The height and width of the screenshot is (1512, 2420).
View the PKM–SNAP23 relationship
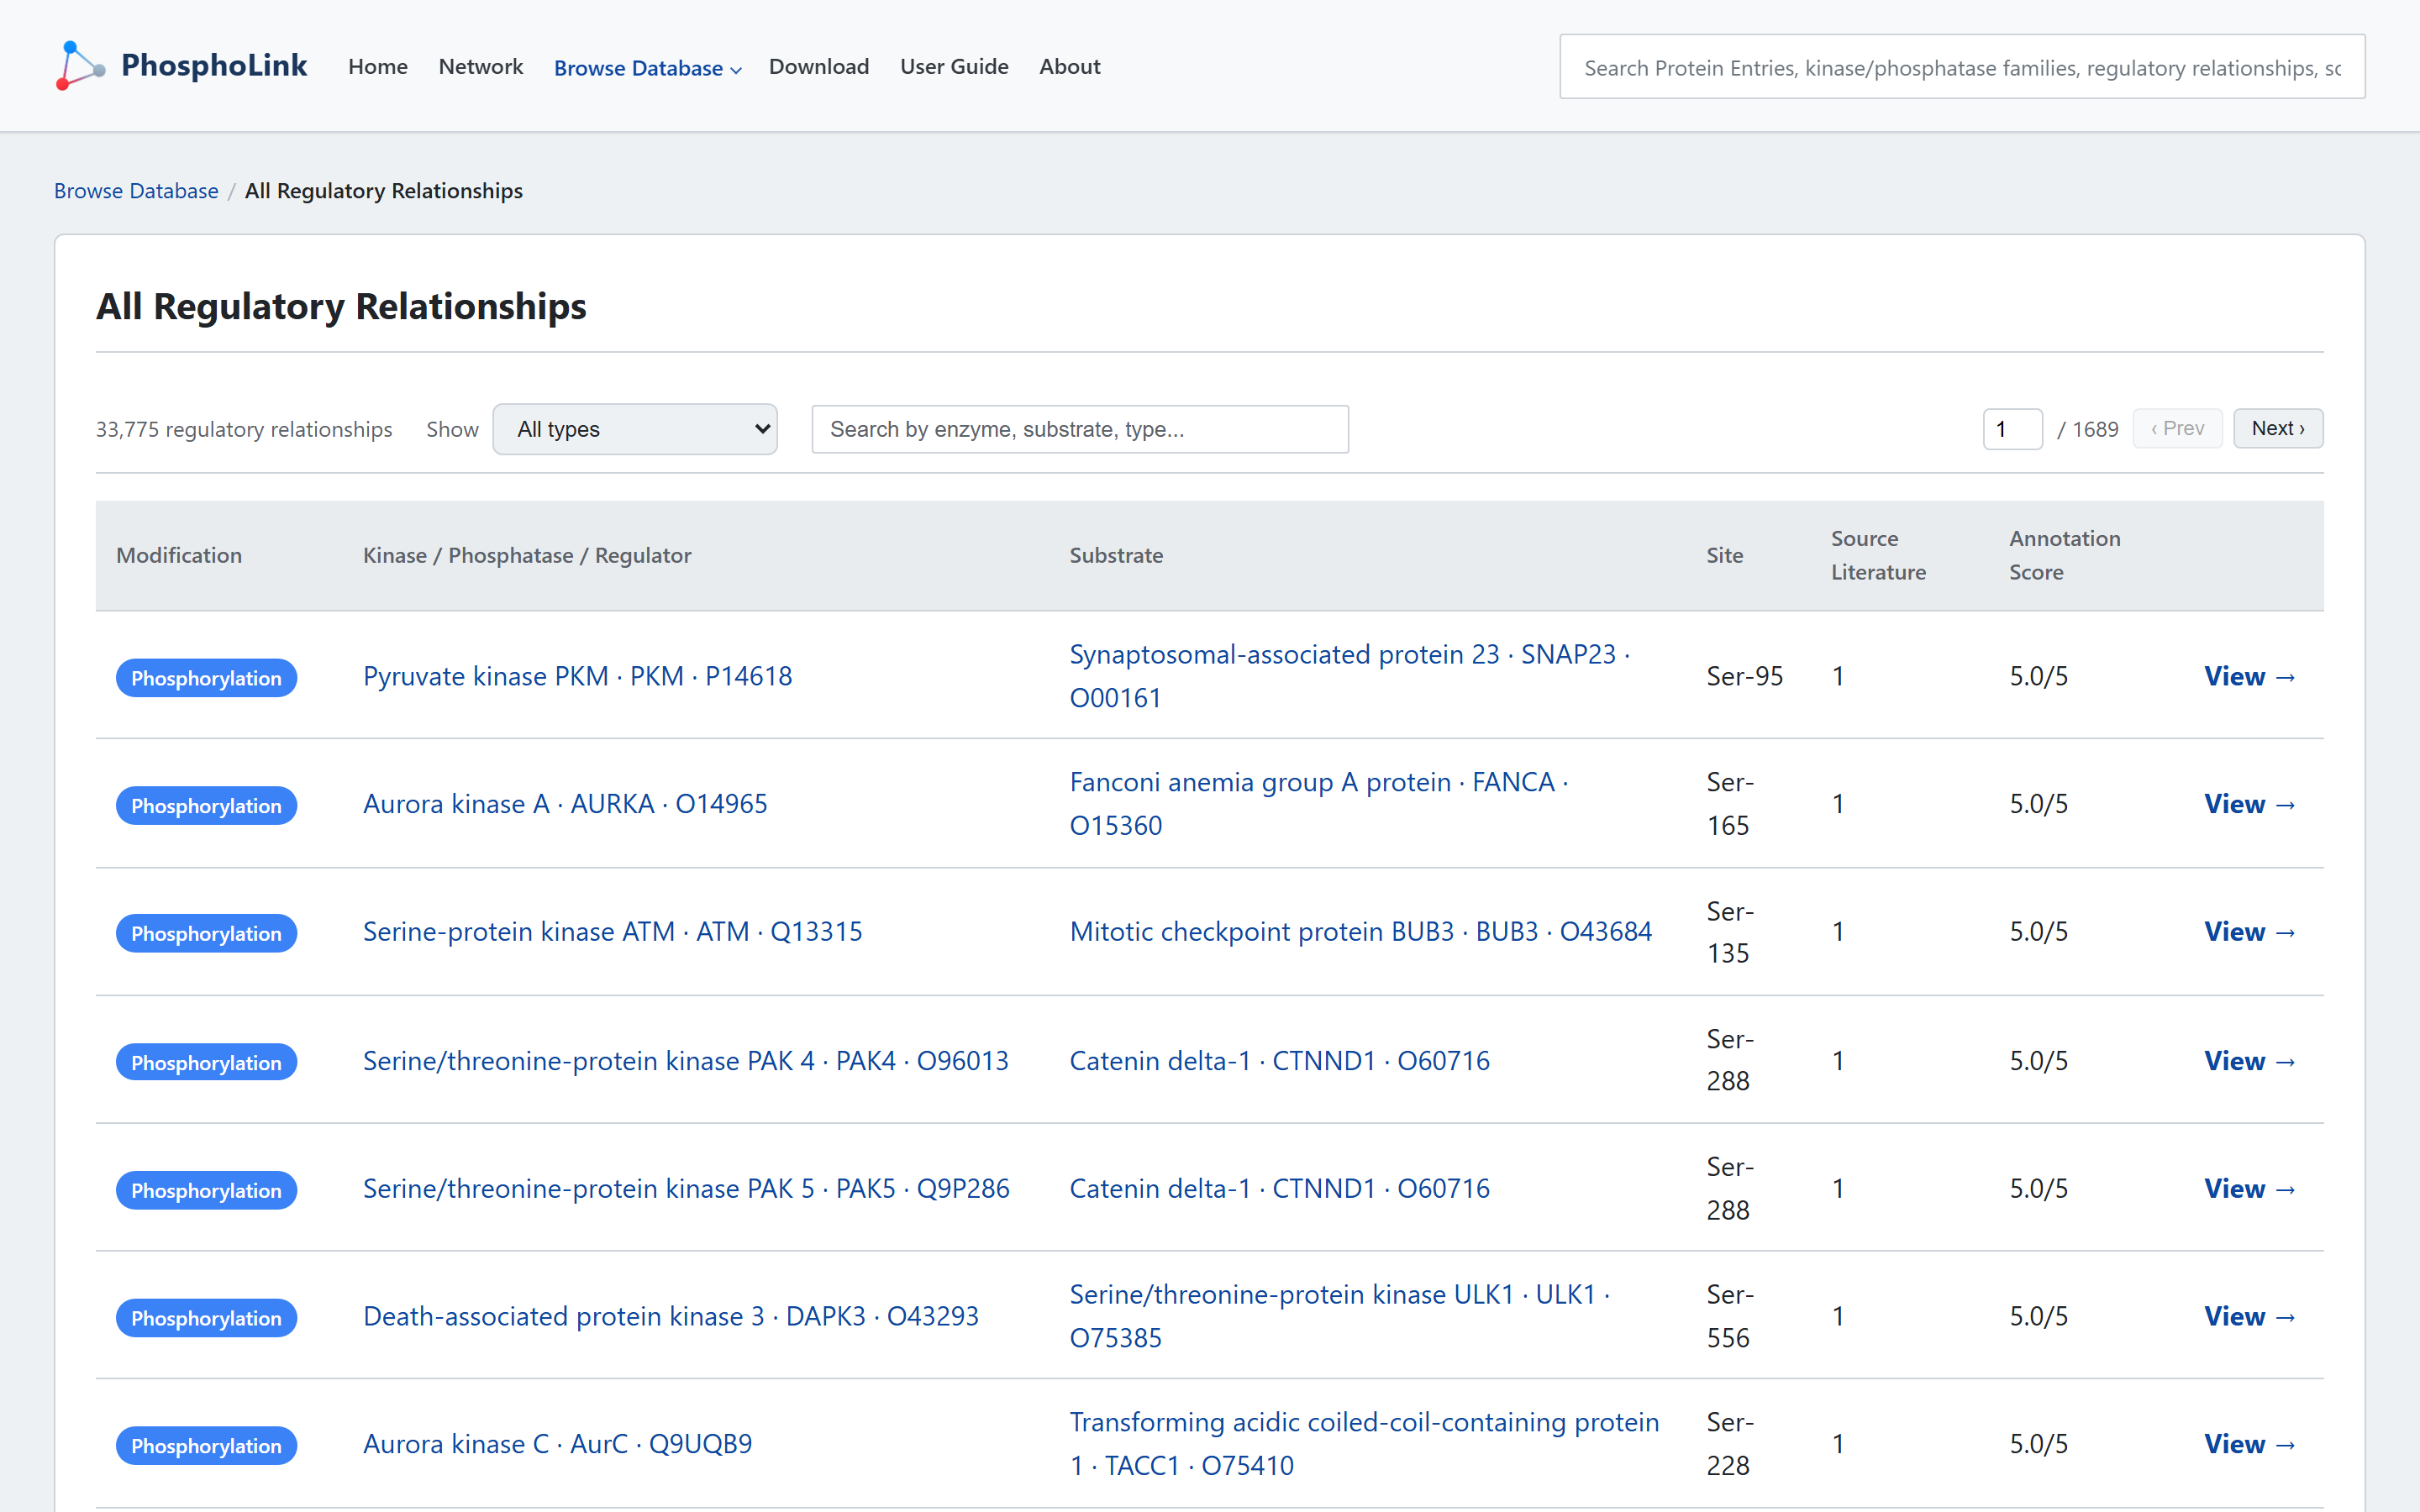click(x=2249, y=676)
